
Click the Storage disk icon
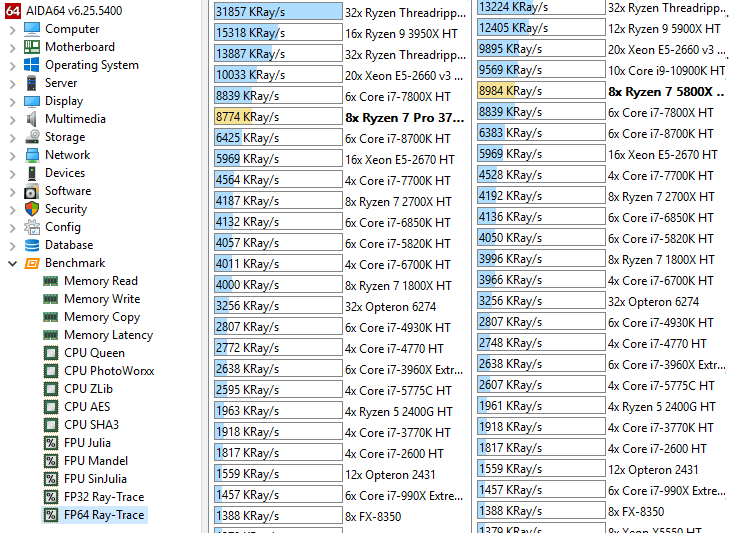click(32, 137)
